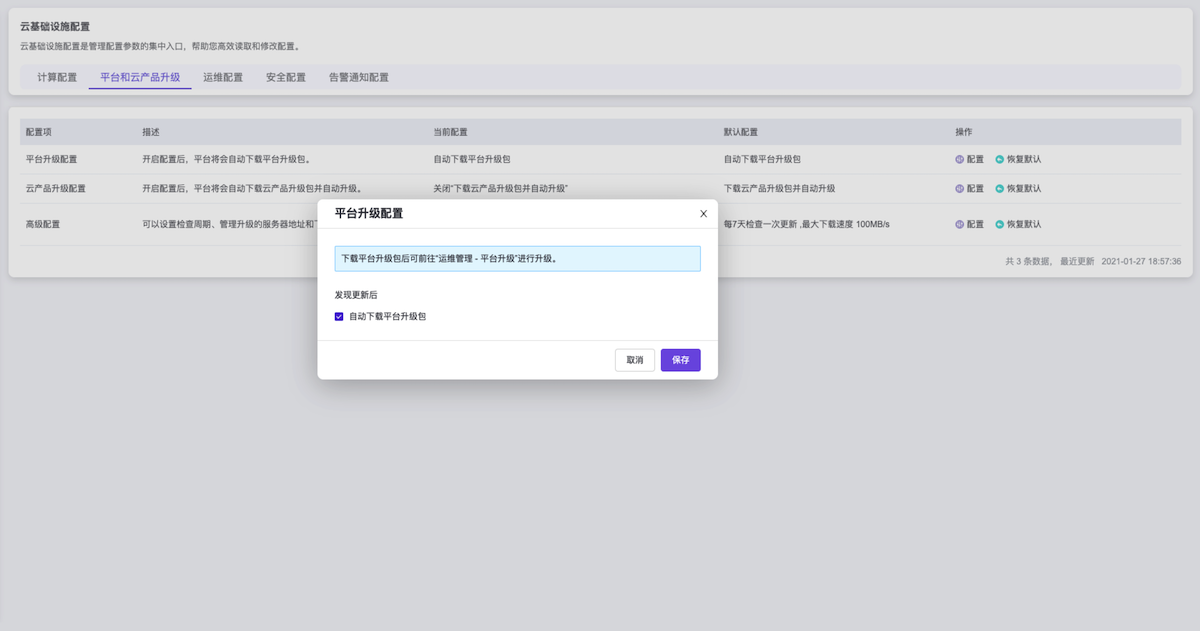Open the 运维配置 tab

pos(223,77)
